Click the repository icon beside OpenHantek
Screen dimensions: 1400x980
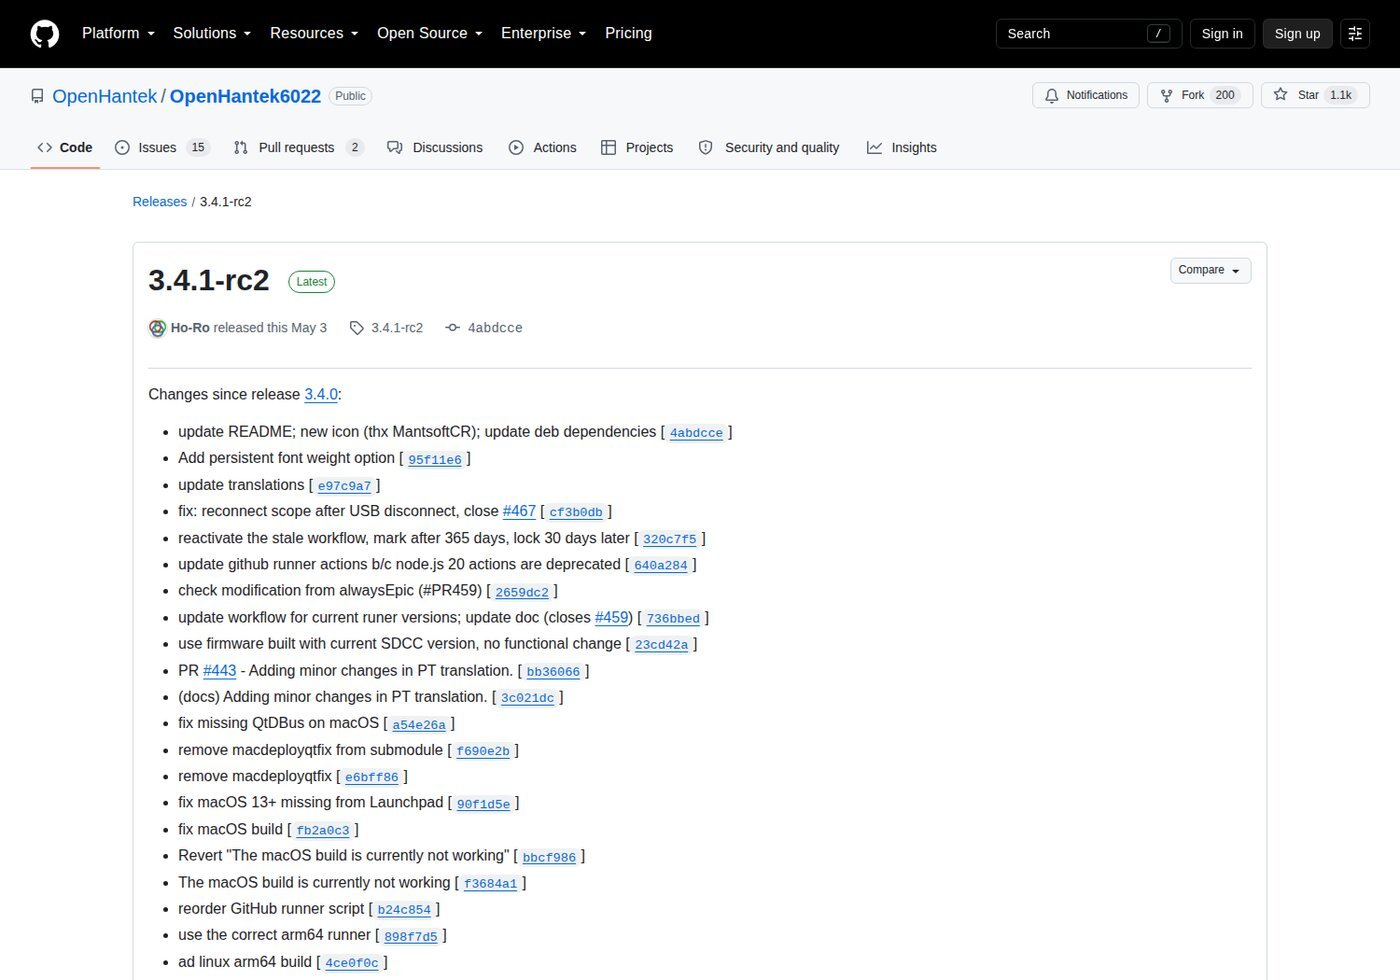[37, 96]
